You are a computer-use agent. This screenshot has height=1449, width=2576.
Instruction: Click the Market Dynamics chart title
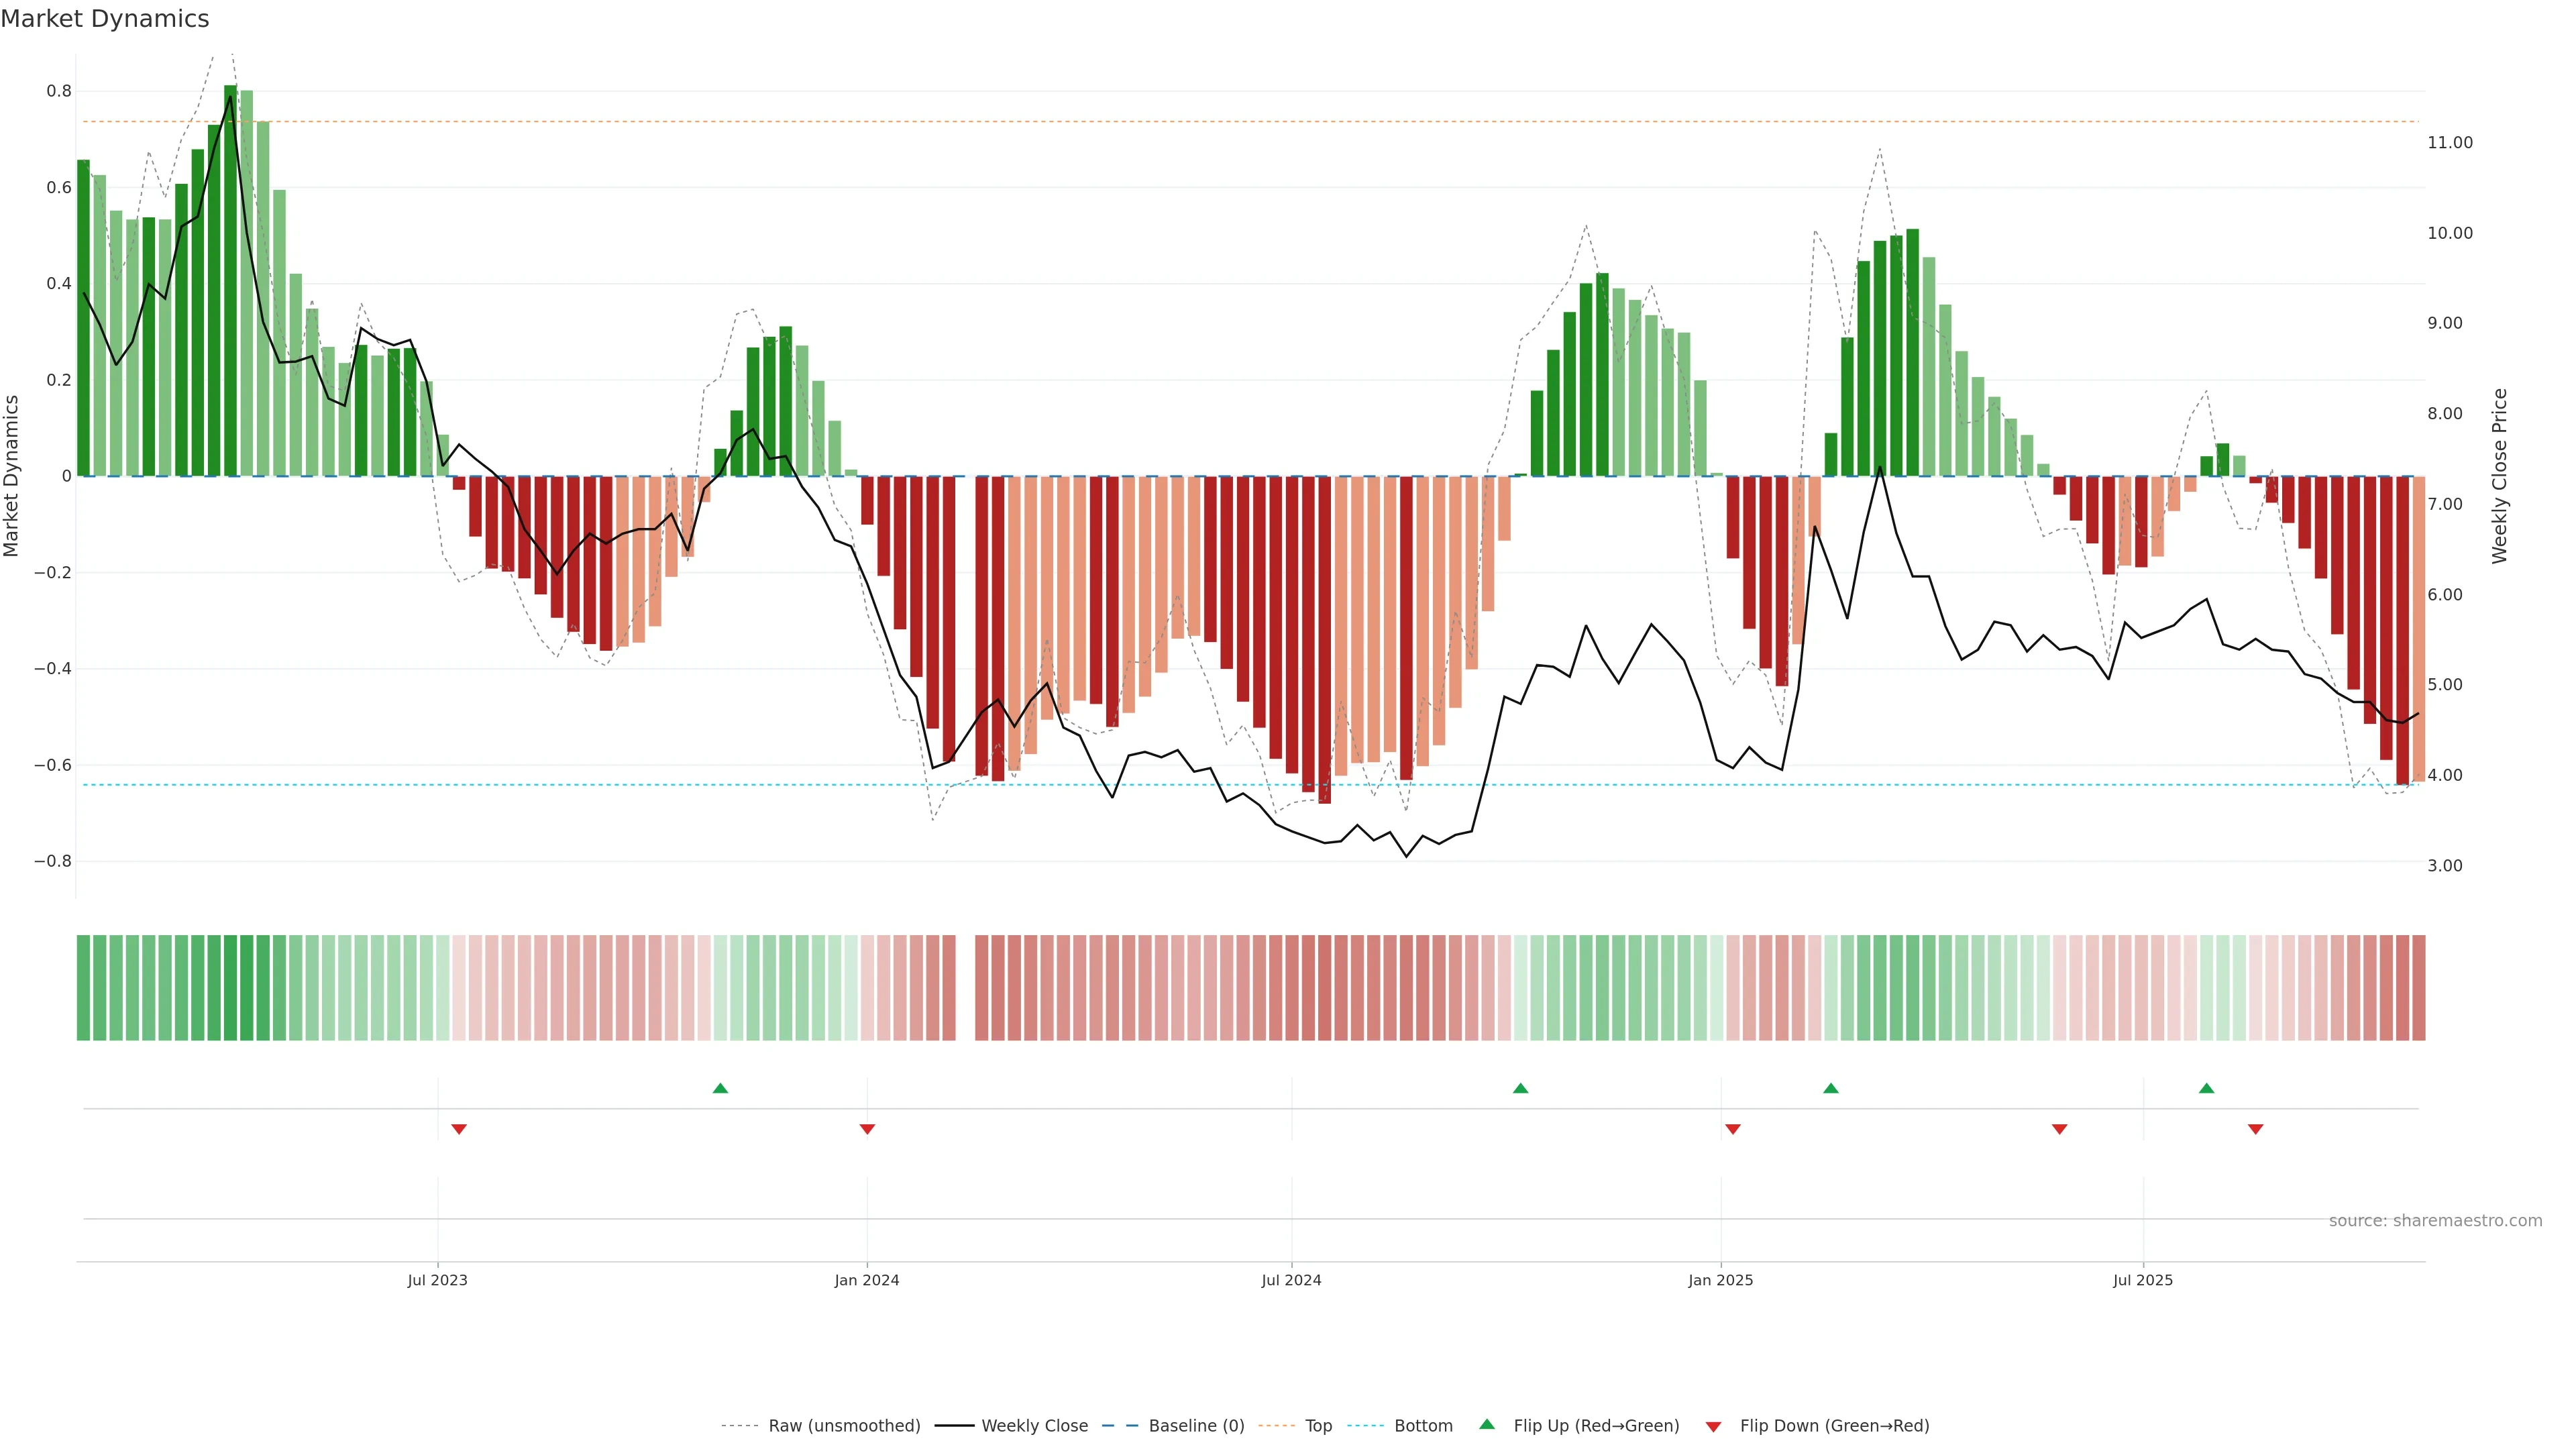(105, 19)
